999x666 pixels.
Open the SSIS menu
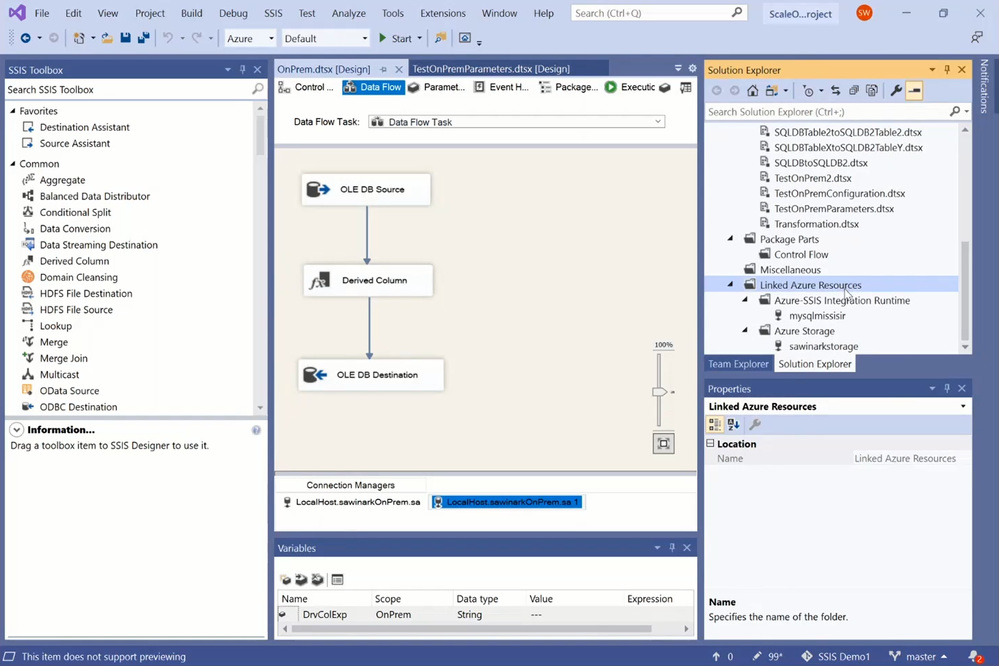click(273, 13)
